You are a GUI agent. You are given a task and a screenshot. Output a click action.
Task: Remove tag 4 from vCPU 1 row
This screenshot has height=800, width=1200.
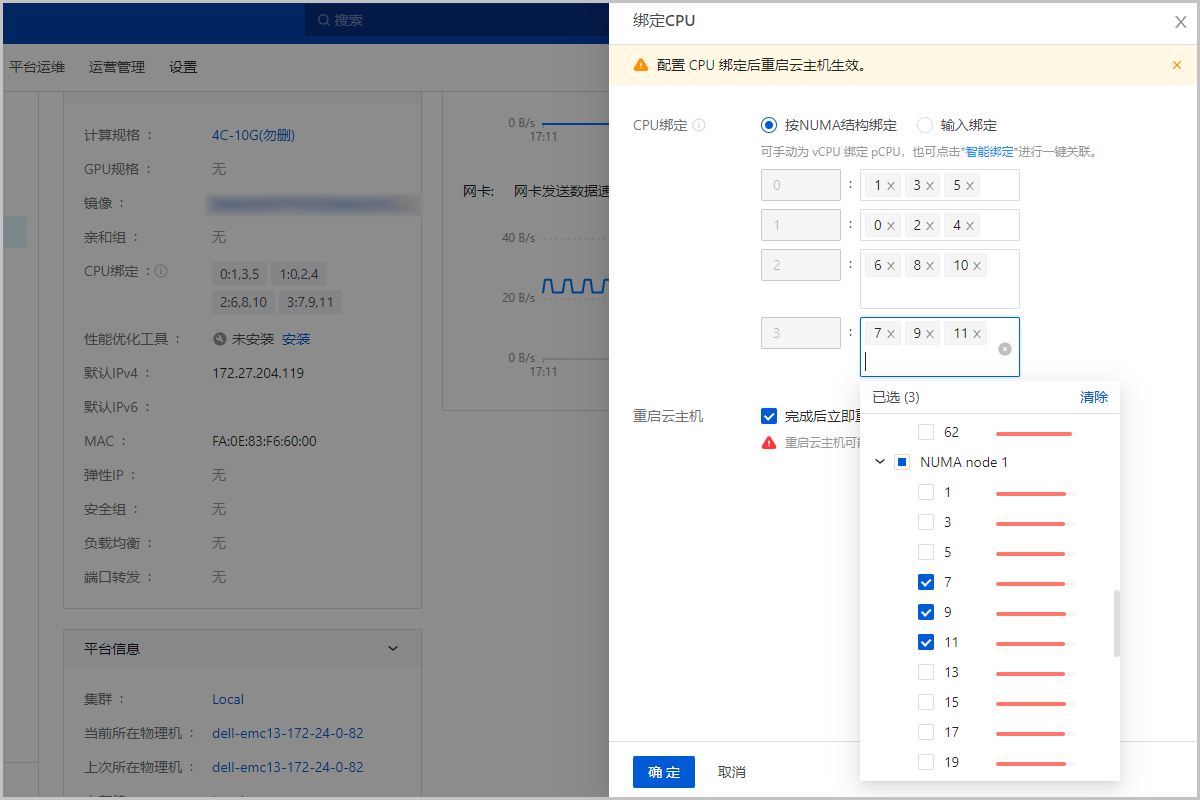970,226
